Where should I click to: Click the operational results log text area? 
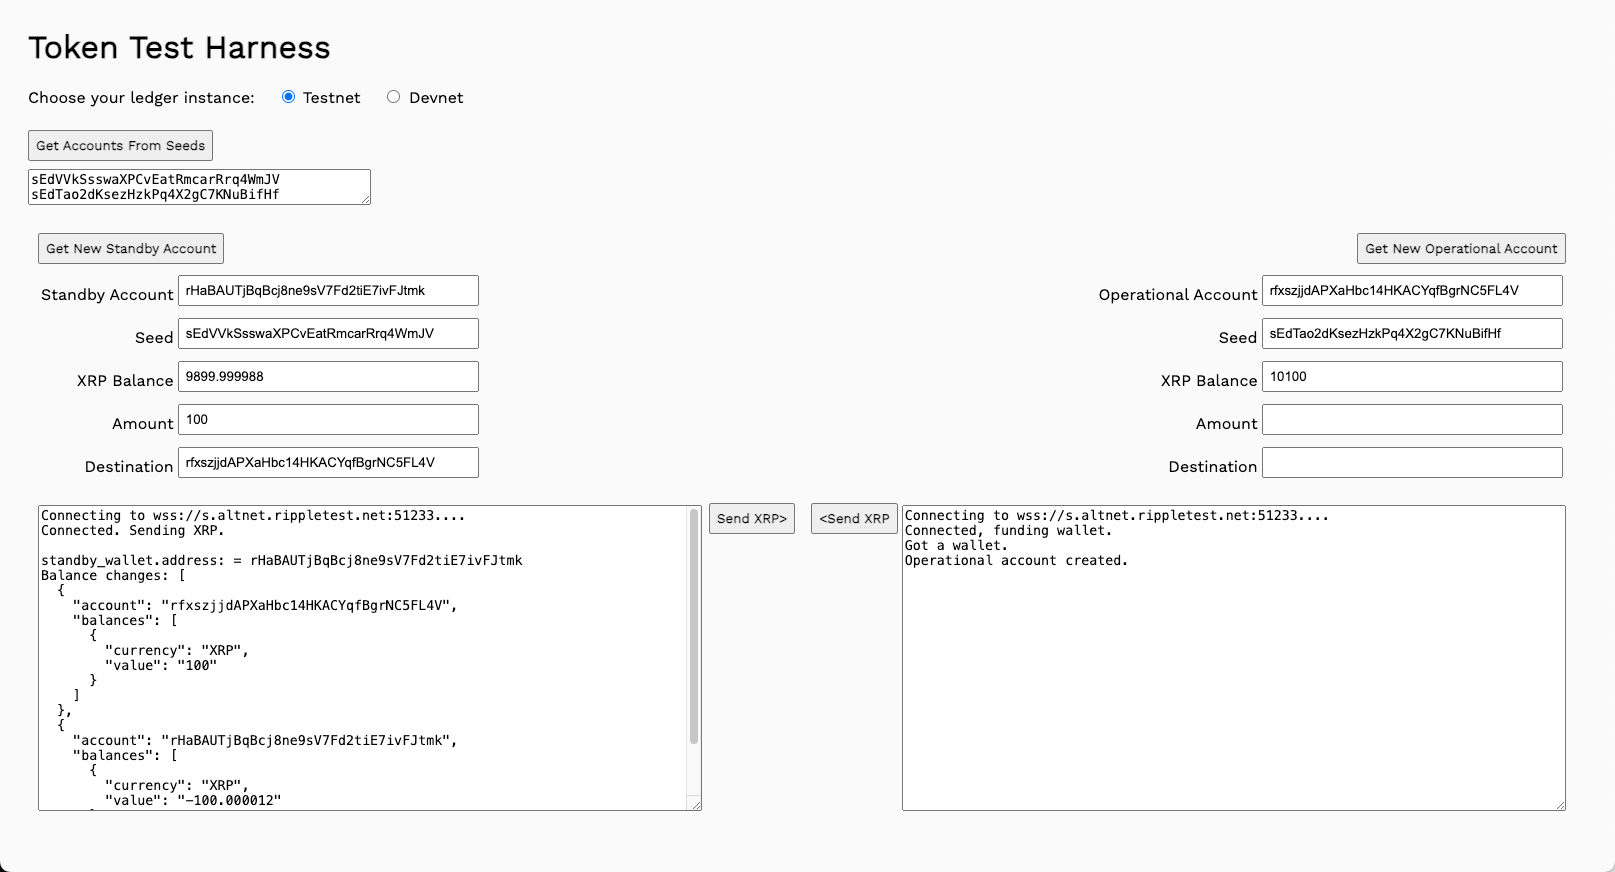[x=1233, y=680]
